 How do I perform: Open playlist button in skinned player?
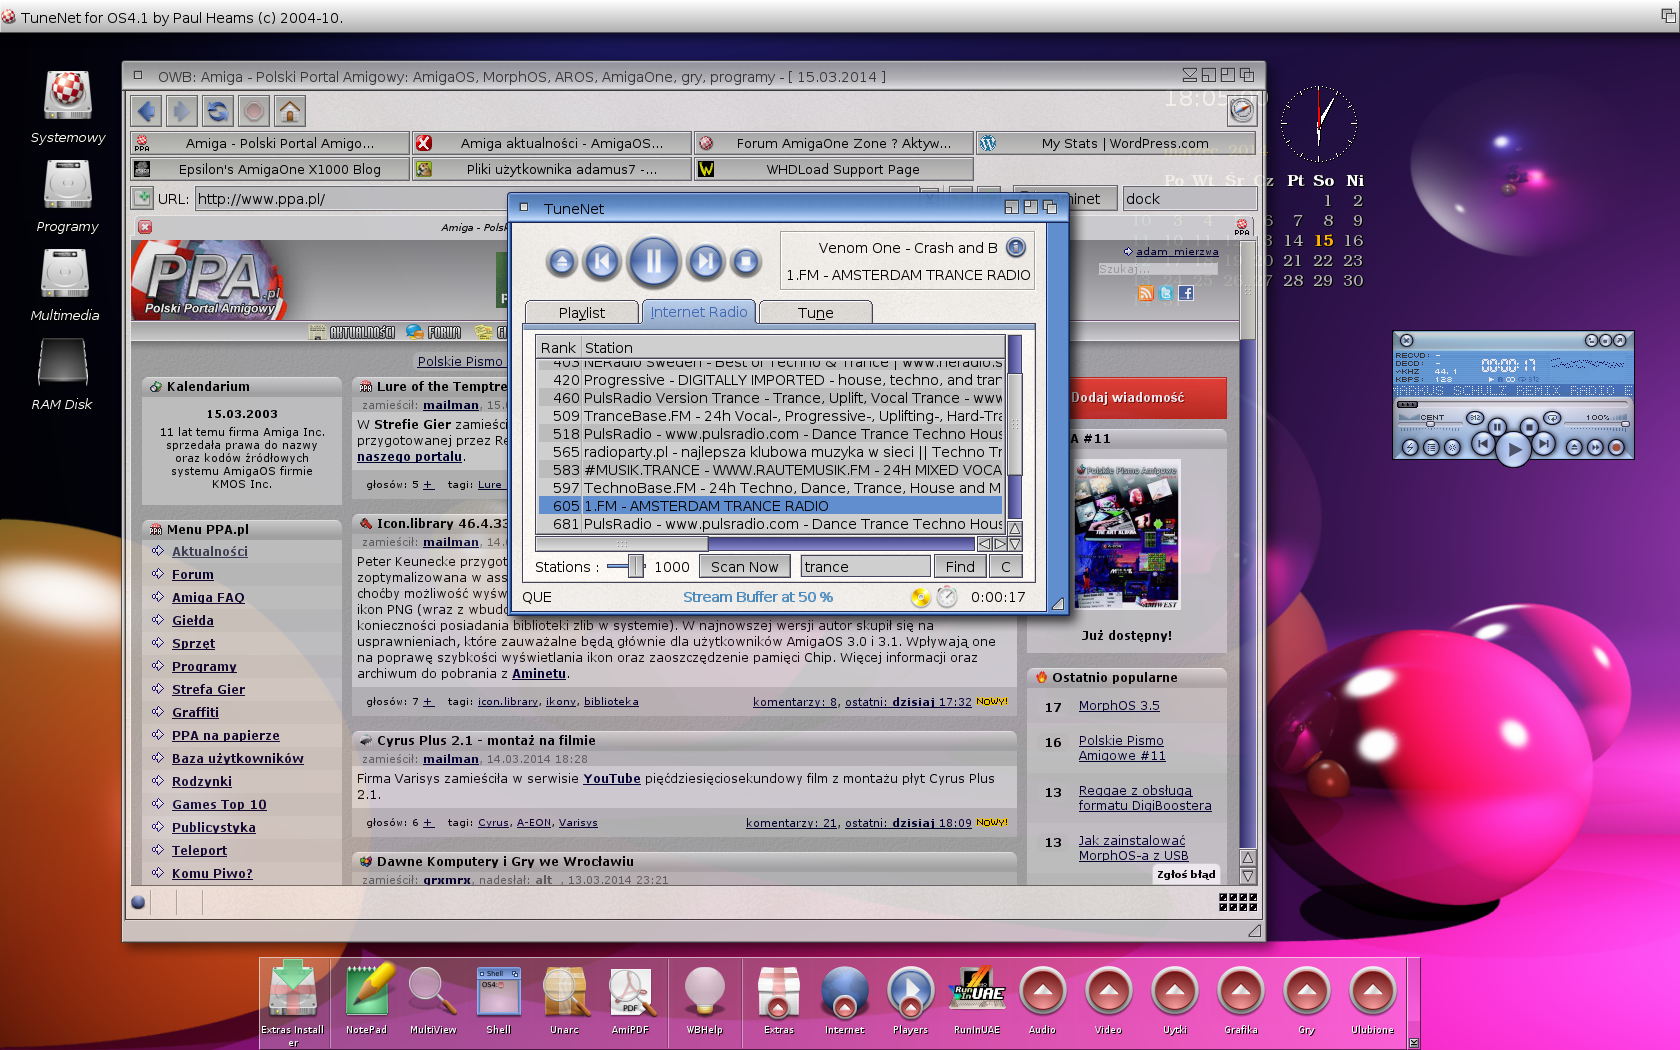click(1431, 447)
